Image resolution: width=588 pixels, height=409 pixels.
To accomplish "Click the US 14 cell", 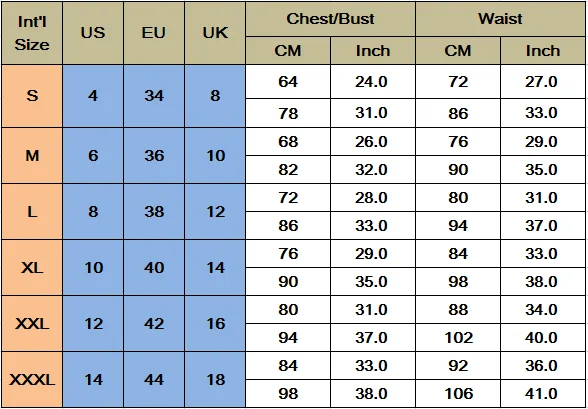I will [93, 380].
